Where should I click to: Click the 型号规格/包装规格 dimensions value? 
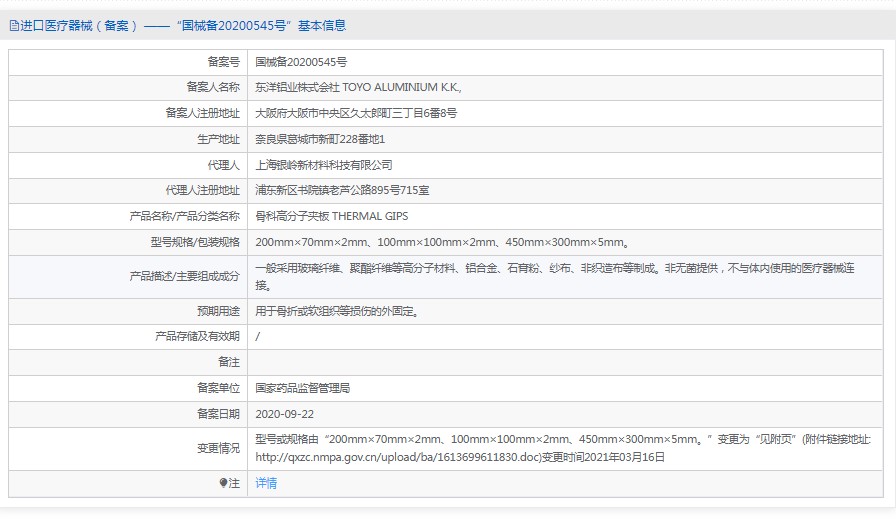point(441,242)
